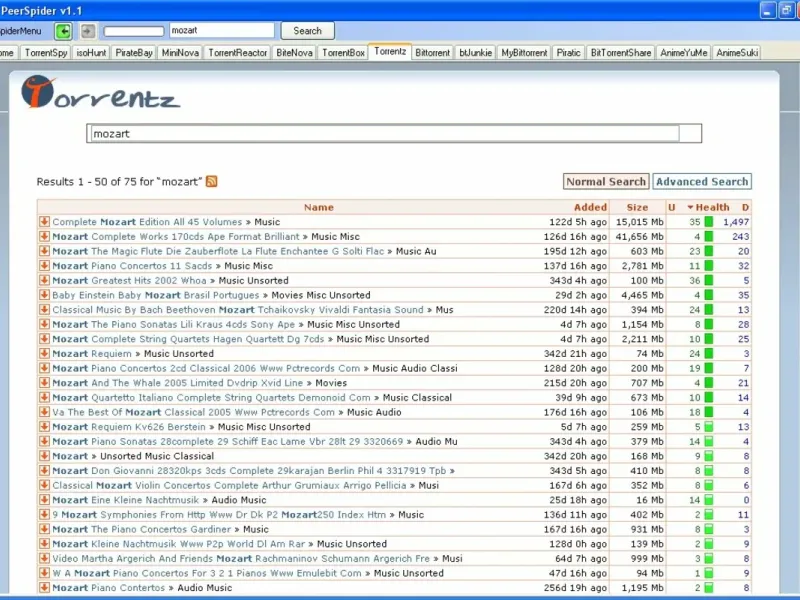800x600 pixels.
Task: Download icon for Mozart The Piano Sonatas Lili Kraus
Action: coord(44,324)
